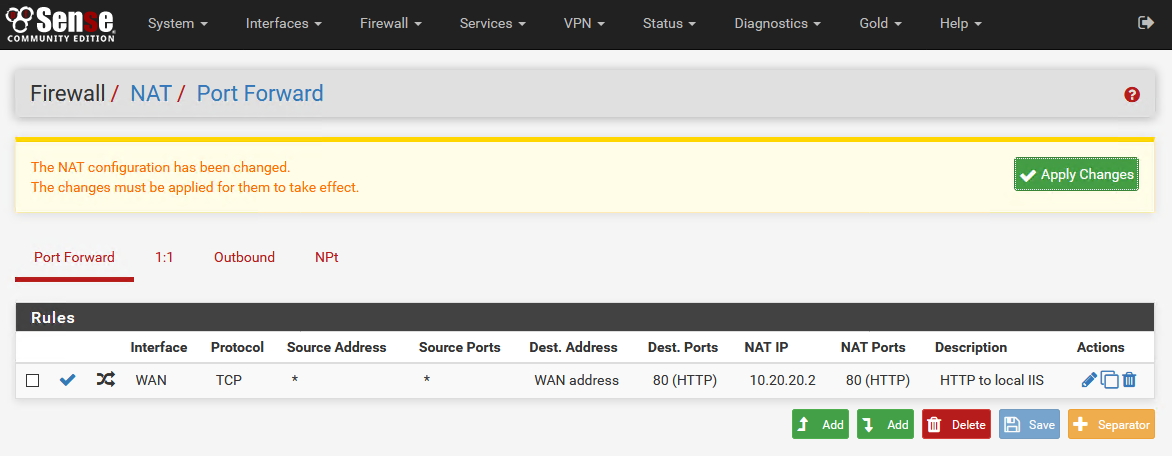This screenshot has height=456, width=1172.
Task: Log out using the top-right exit icon
Action: pyautogui.click(x=1146, y=22)
